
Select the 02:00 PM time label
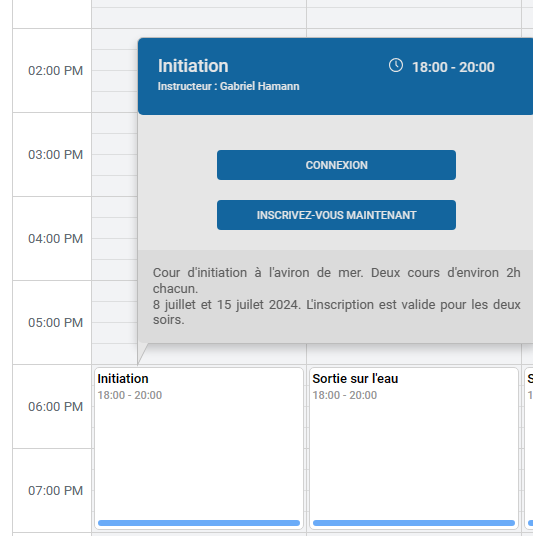(55, 71)
